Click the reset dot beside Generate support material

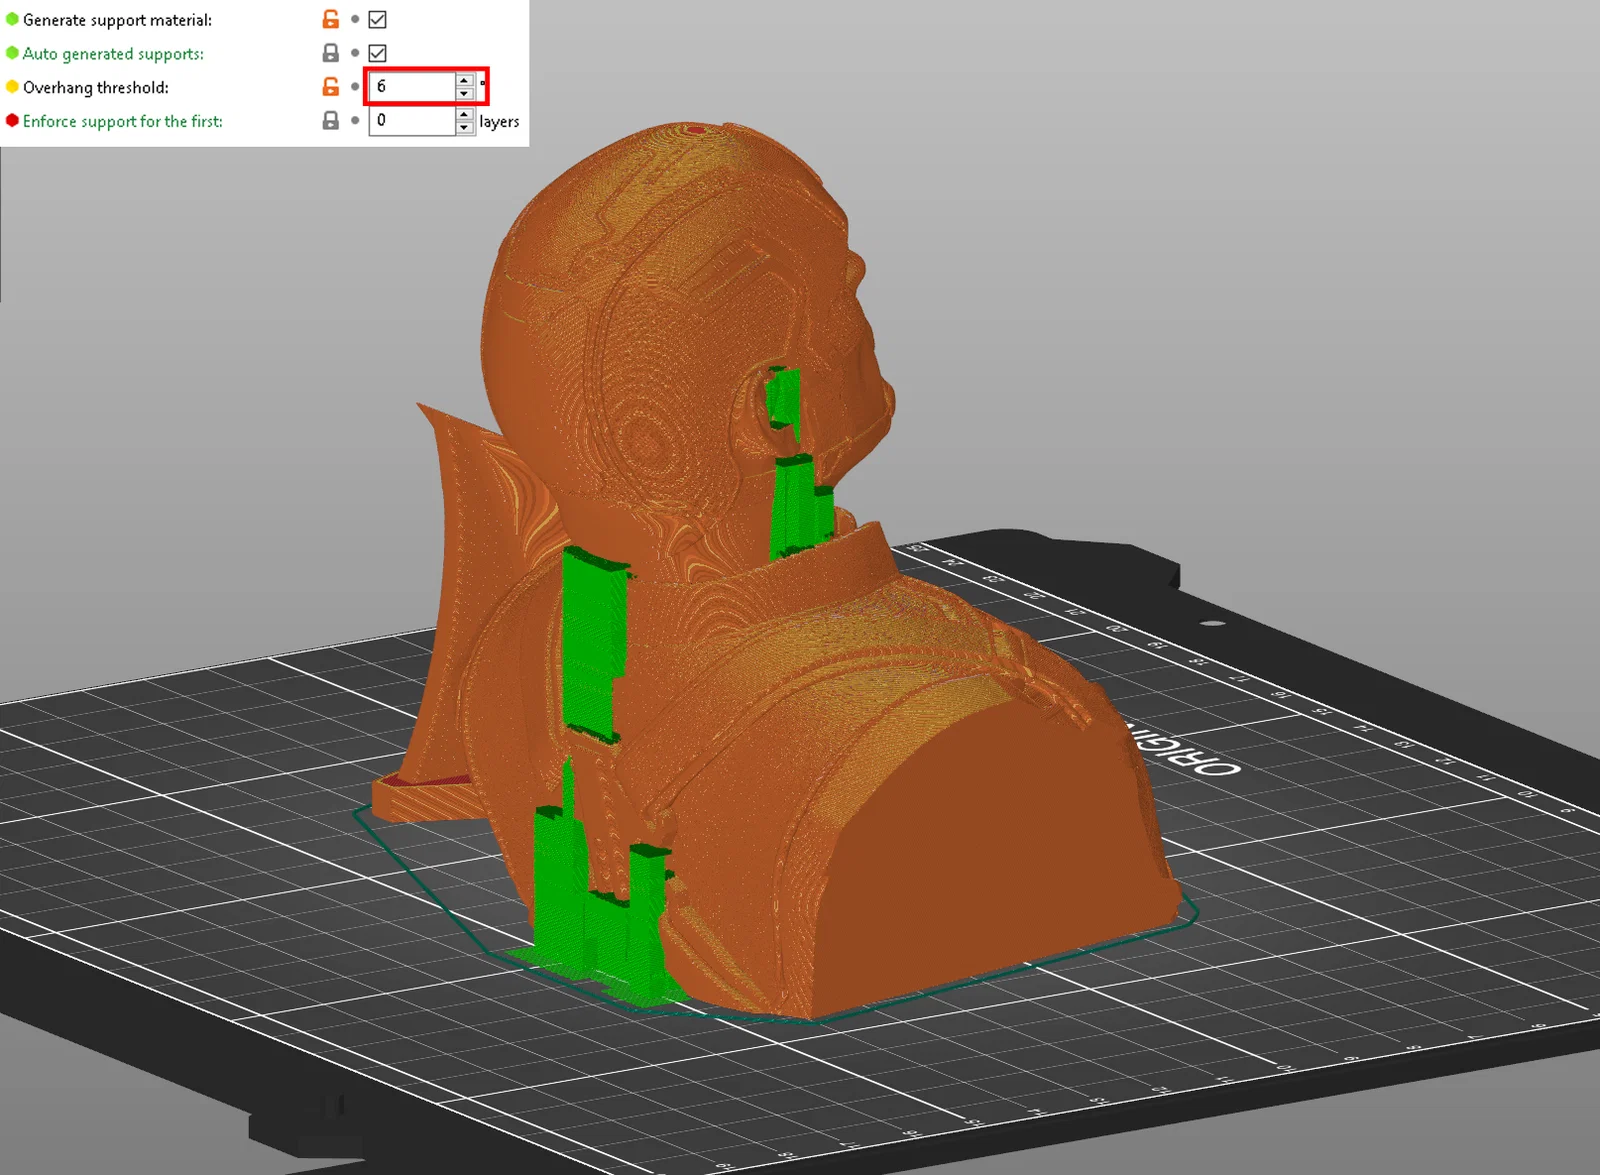pyautogui.click(x=355, y=19)
